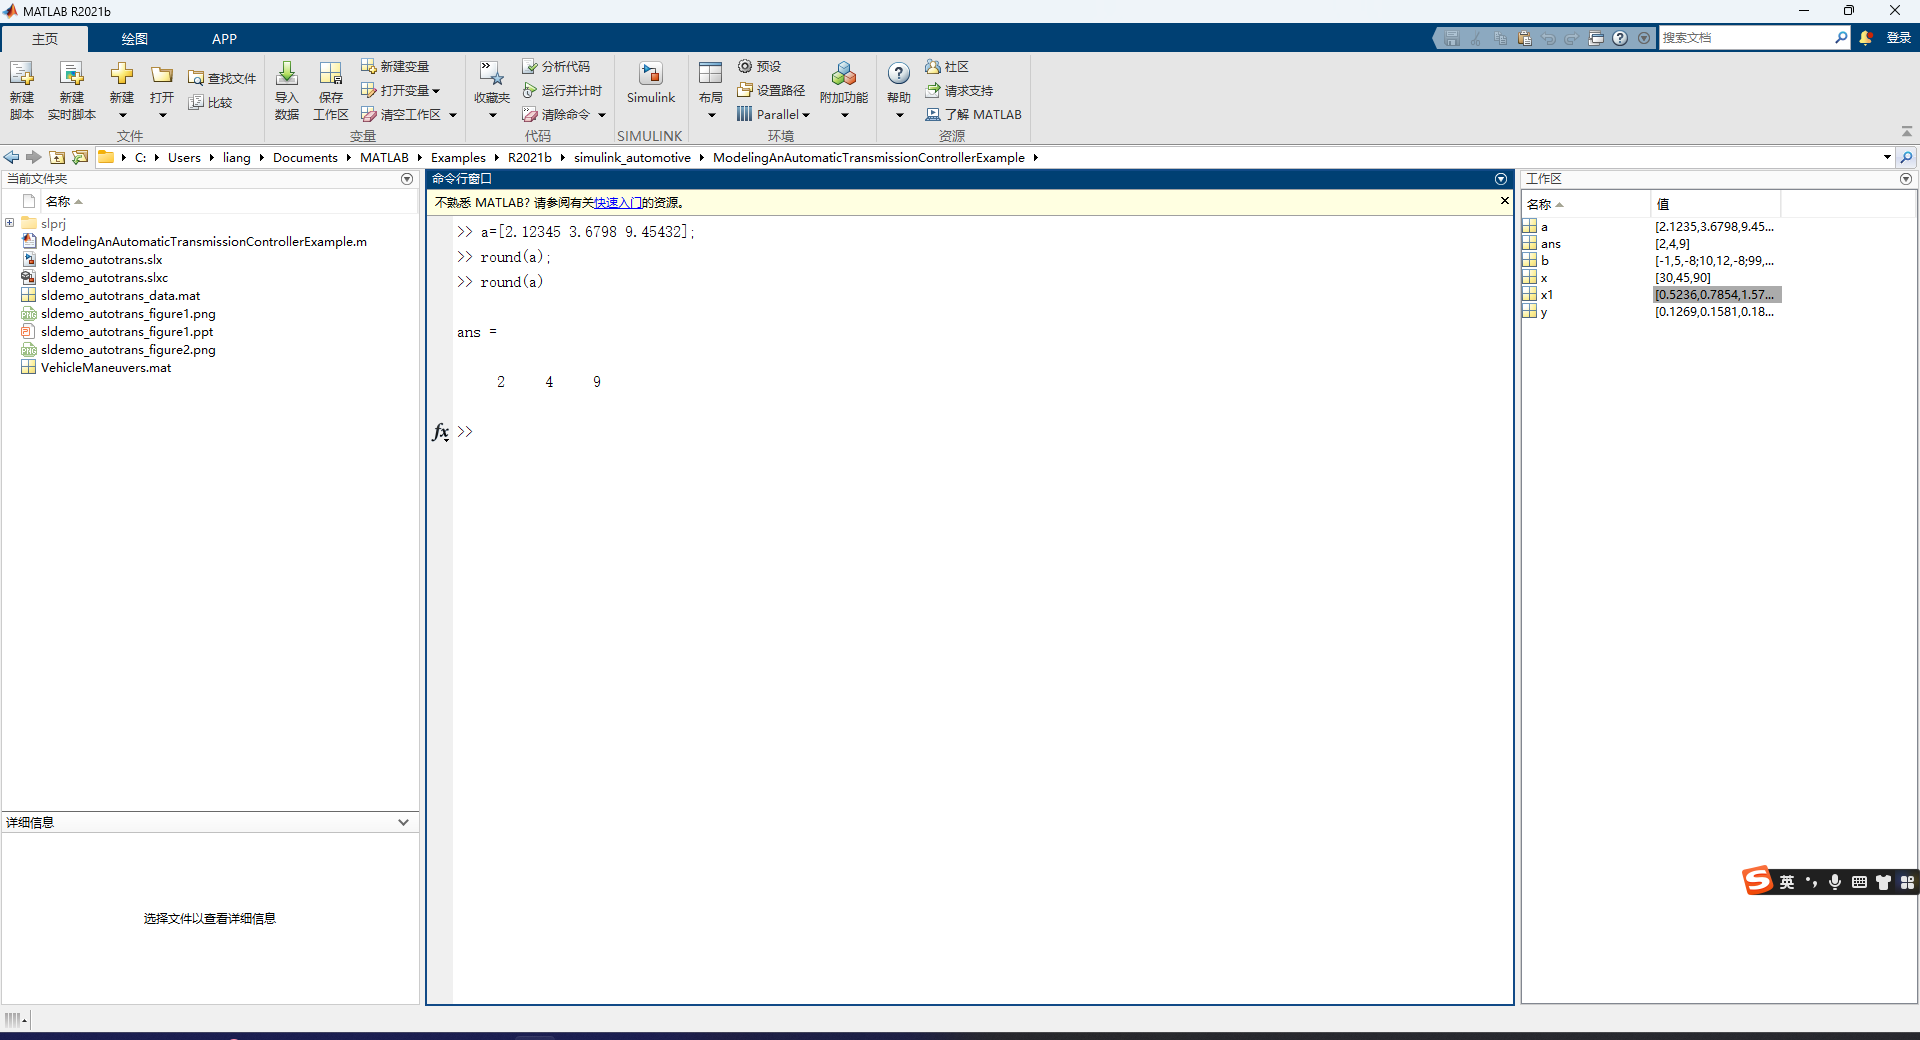Sort current folder by Name (名称) column header
Image resolution: width=1920 pixels, height=1040 pixels.
point(228,202)
